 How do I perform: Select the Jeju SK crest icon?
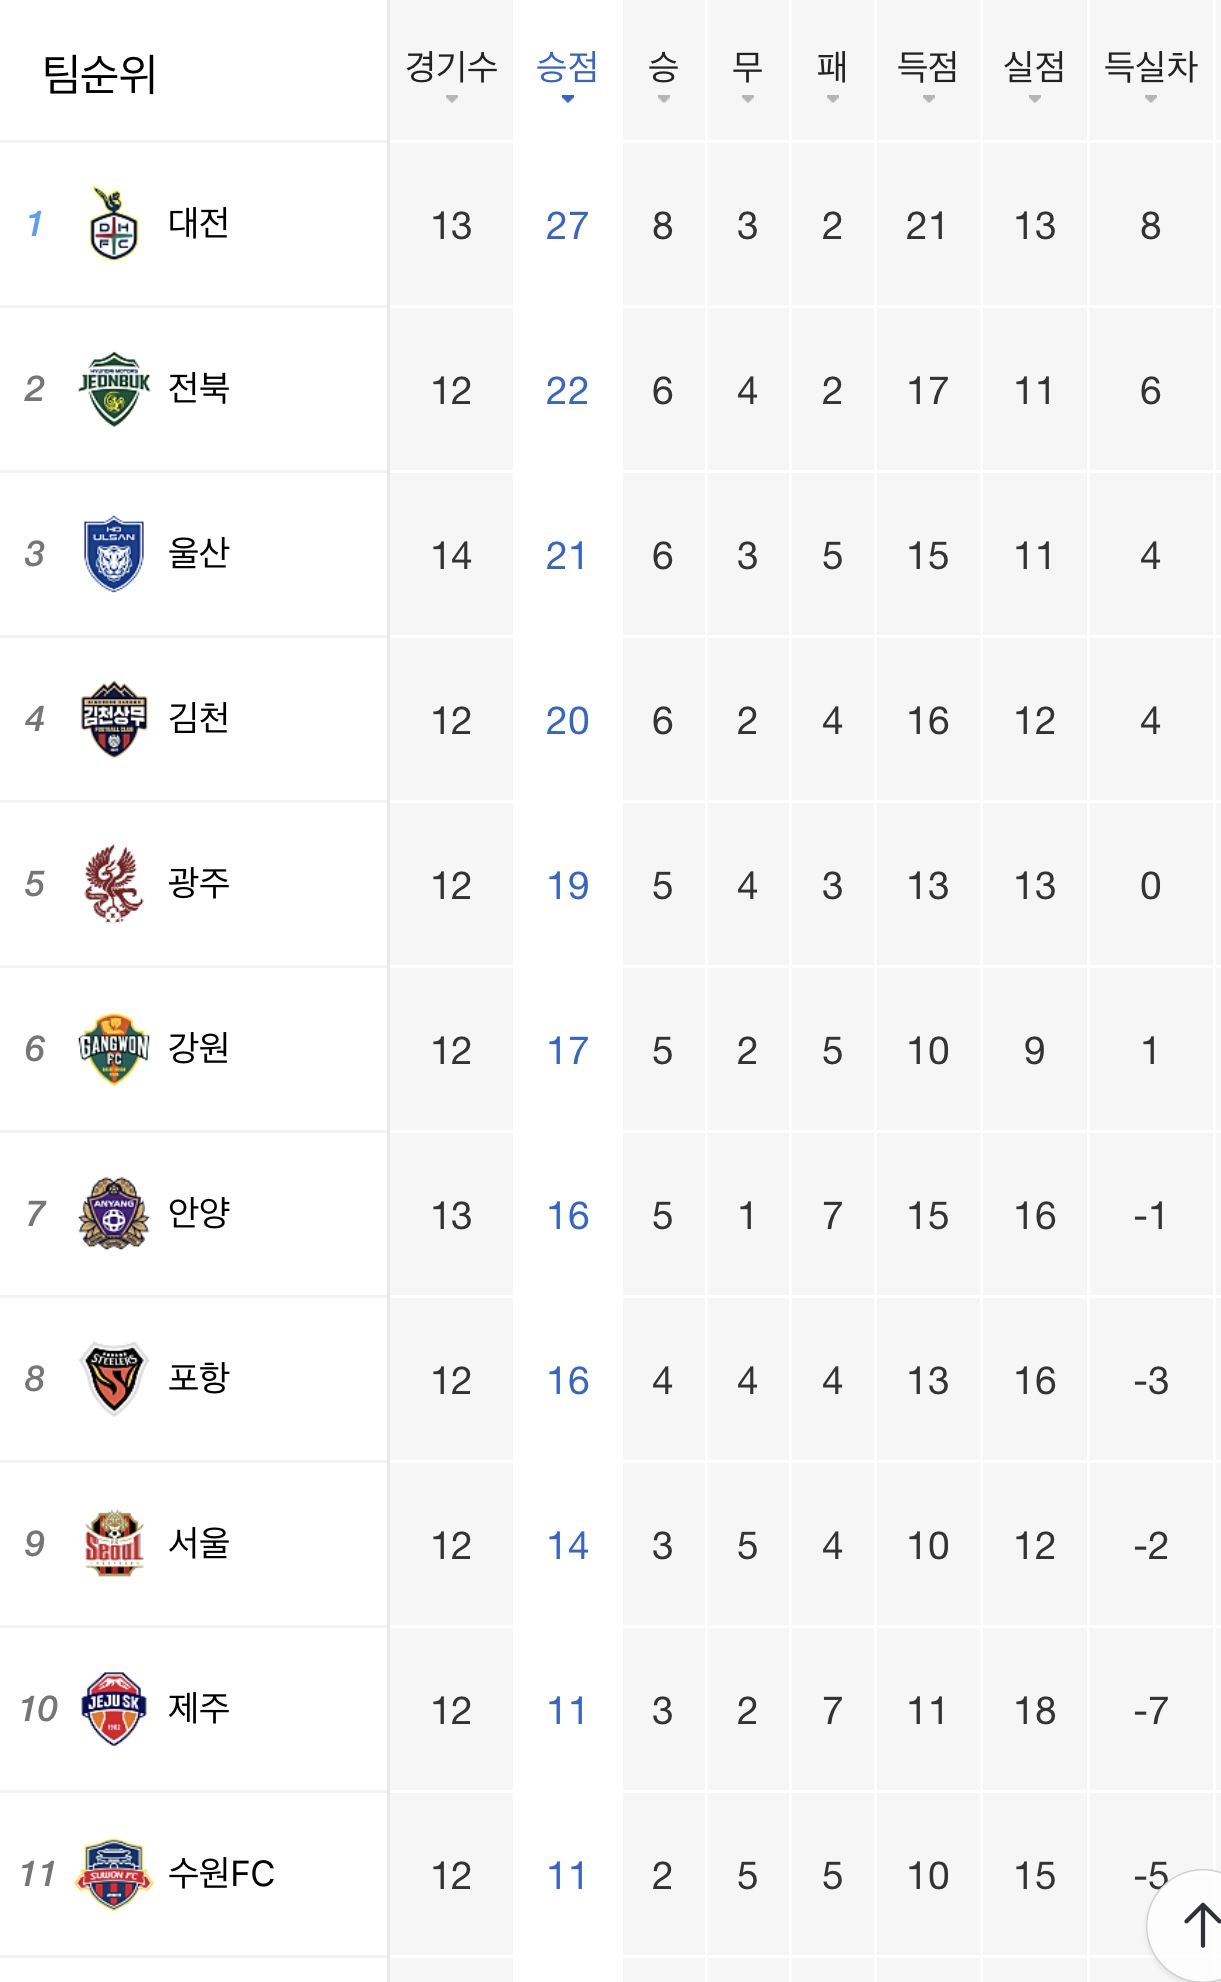114,1709
